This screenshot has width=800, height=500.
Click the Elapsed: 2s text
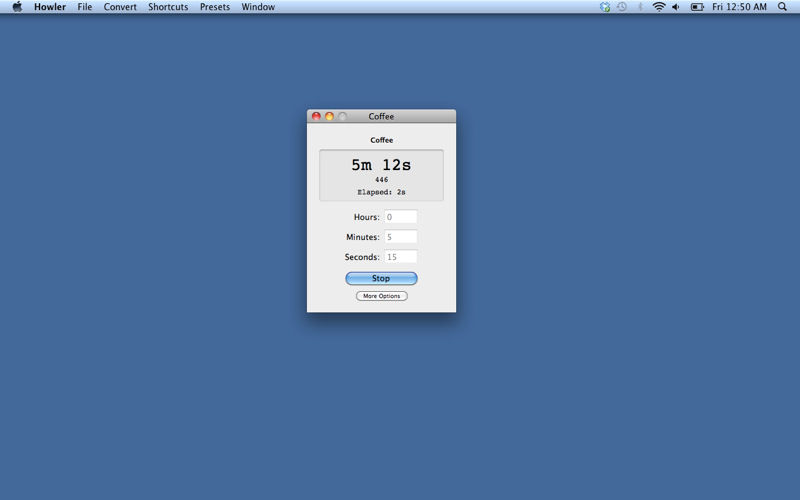[x=381, y=192]
